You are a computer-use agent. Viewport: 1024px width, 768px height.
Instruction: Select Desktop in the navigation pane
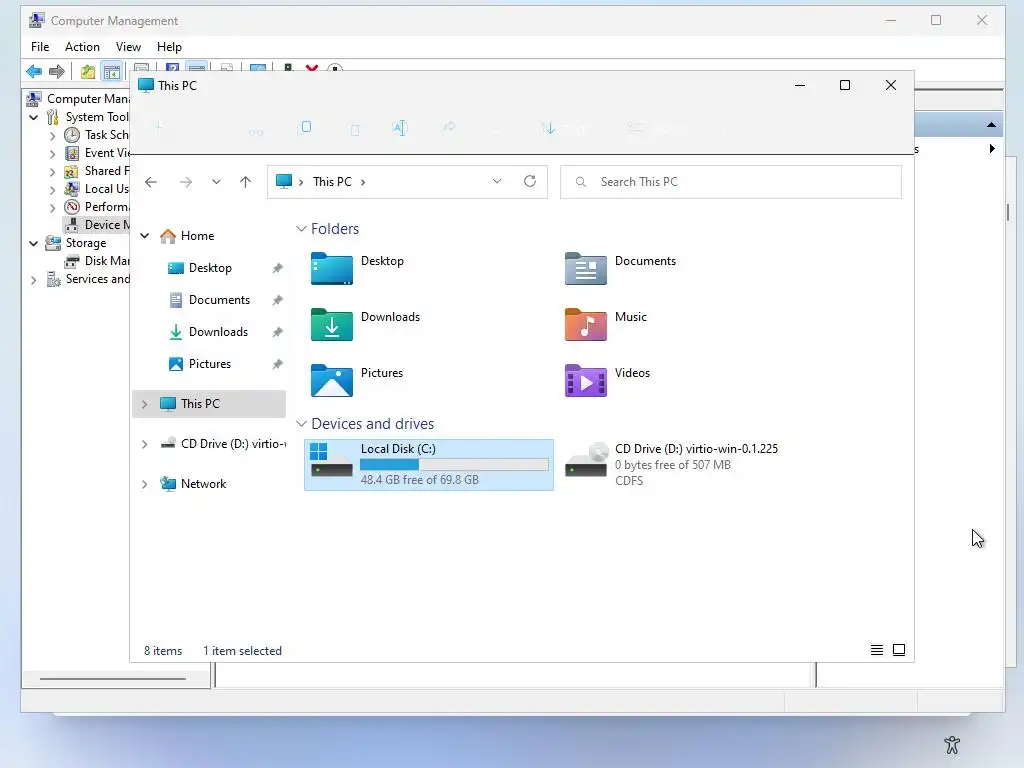[210, 268]
